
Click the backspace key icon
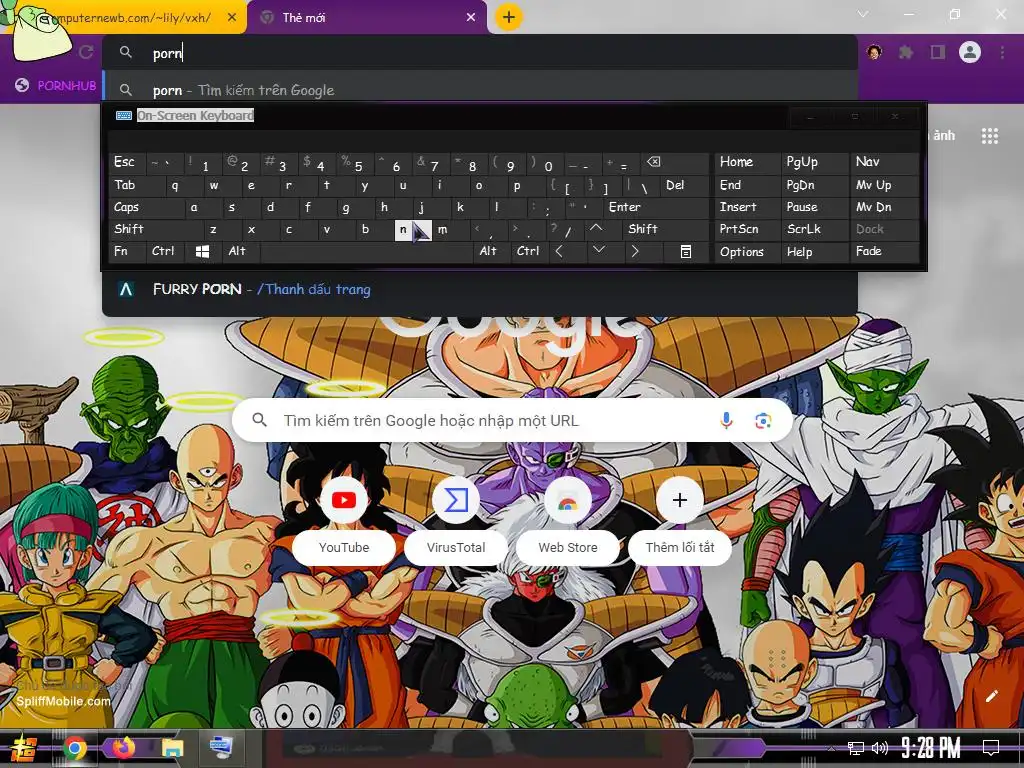coord(673,163)
